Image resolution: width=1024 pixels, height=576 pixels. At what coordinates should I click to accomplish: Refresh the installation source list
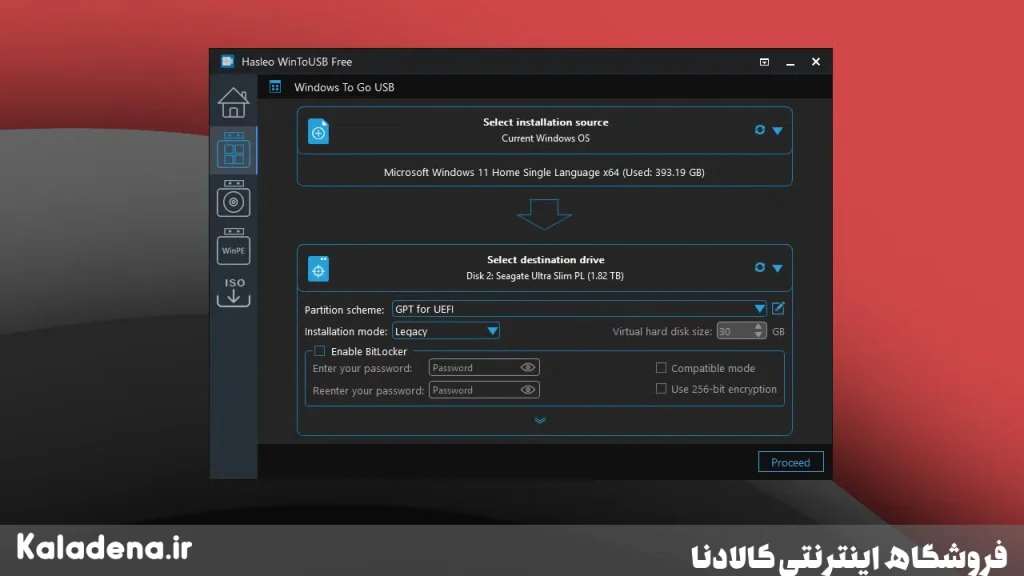[x=760, y=130]
